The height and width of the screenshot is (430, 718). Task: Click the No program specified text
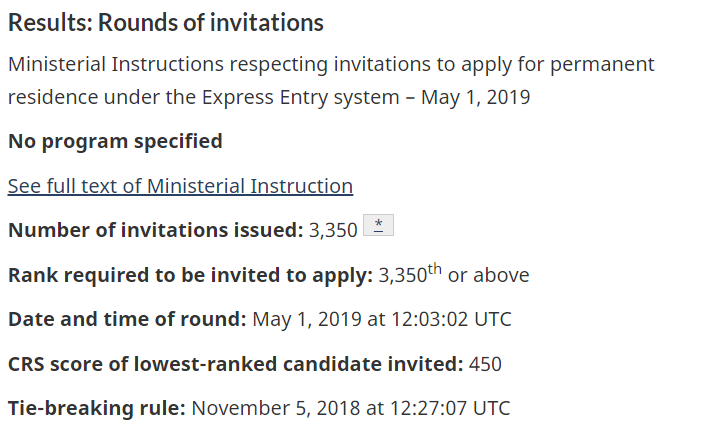click(x=115, y=141)
